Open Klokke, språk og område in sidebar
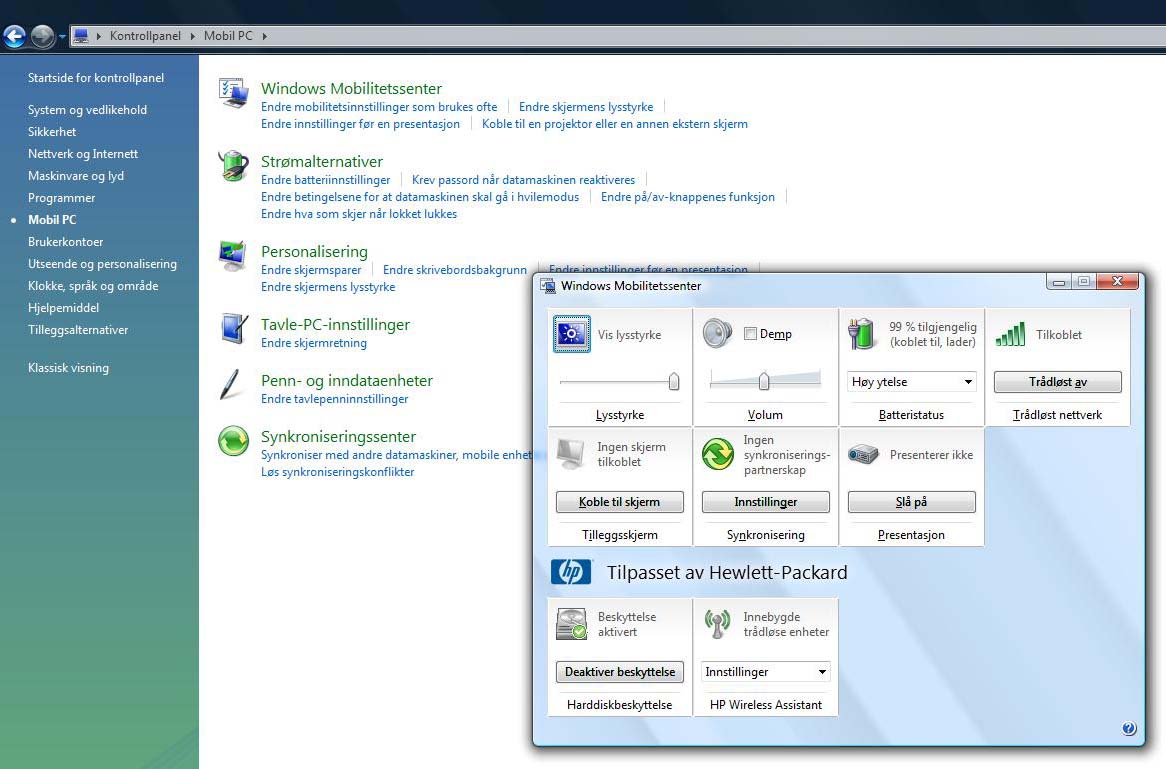Viewport: 1166px width, 769px height. 93,286
